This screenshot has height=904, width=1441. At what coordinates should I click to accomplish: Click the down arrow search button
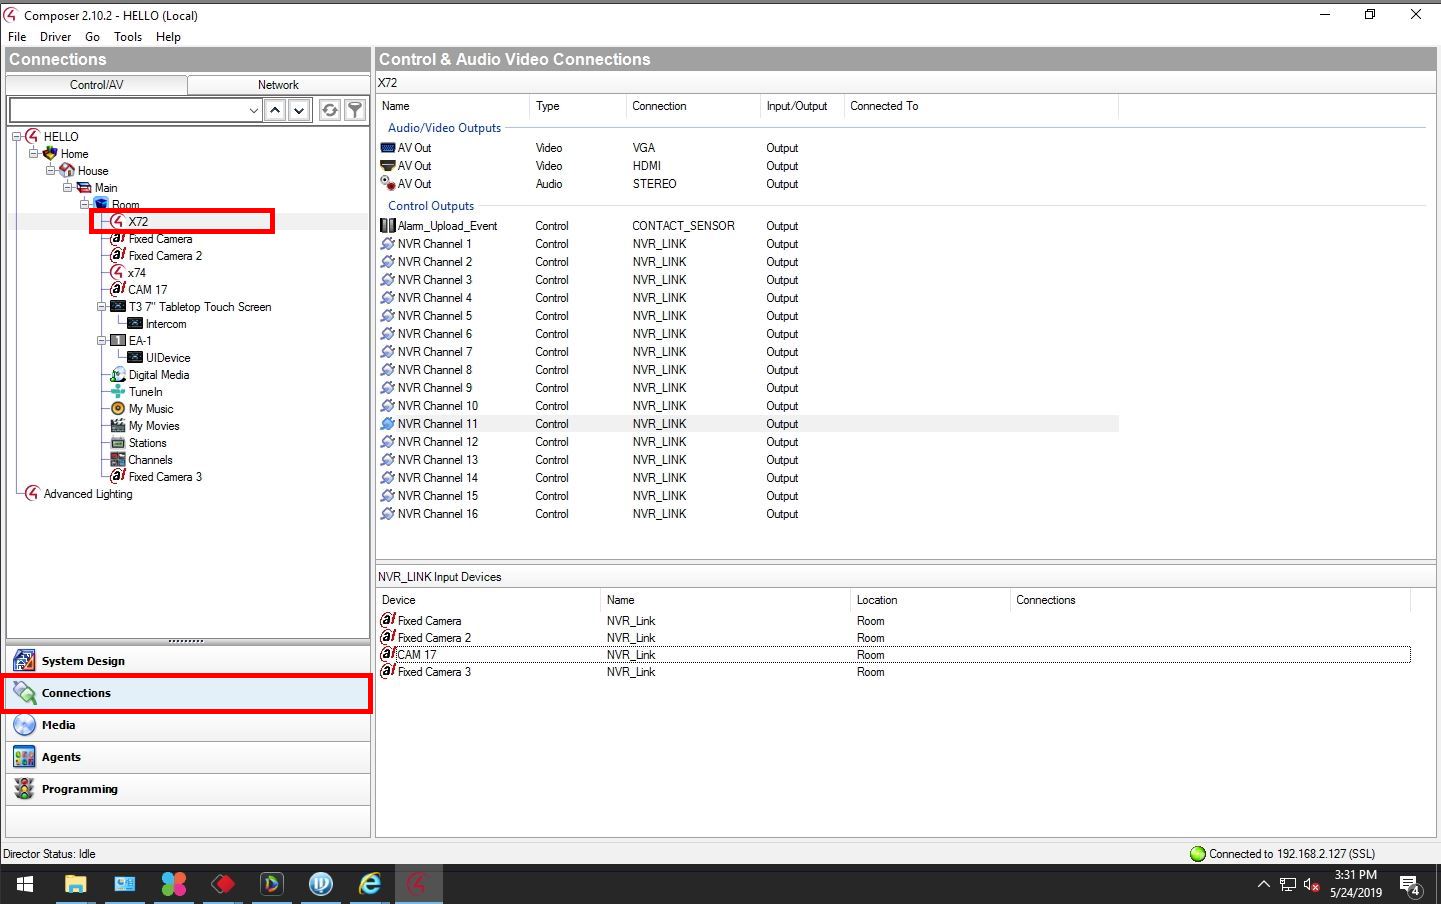point(299,110)
